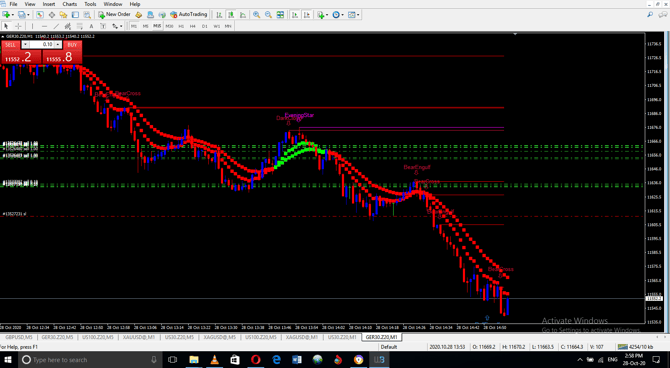The image size is (670, 368).
Task: Zoom in on the chart
Action: point(256,15)
